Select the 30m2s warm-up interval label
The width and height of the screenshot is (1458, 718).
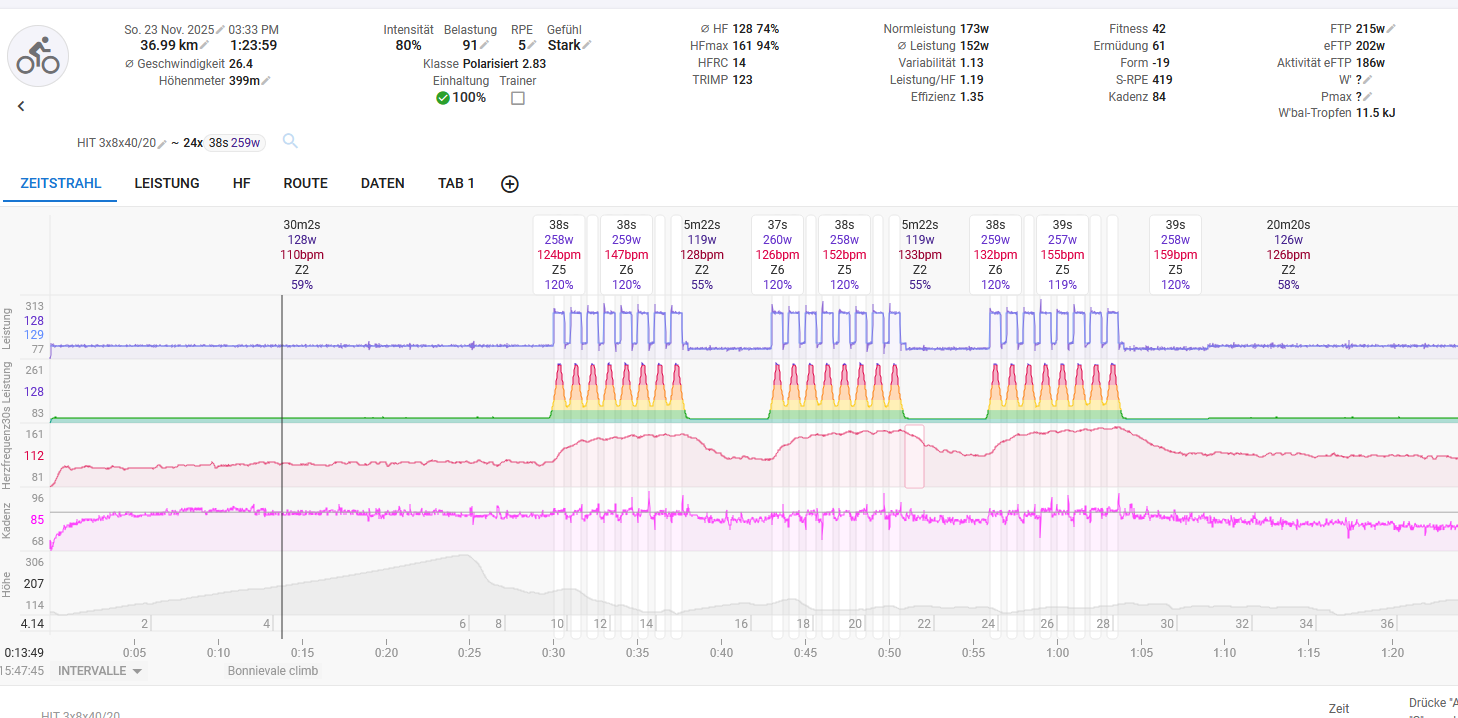301,225
